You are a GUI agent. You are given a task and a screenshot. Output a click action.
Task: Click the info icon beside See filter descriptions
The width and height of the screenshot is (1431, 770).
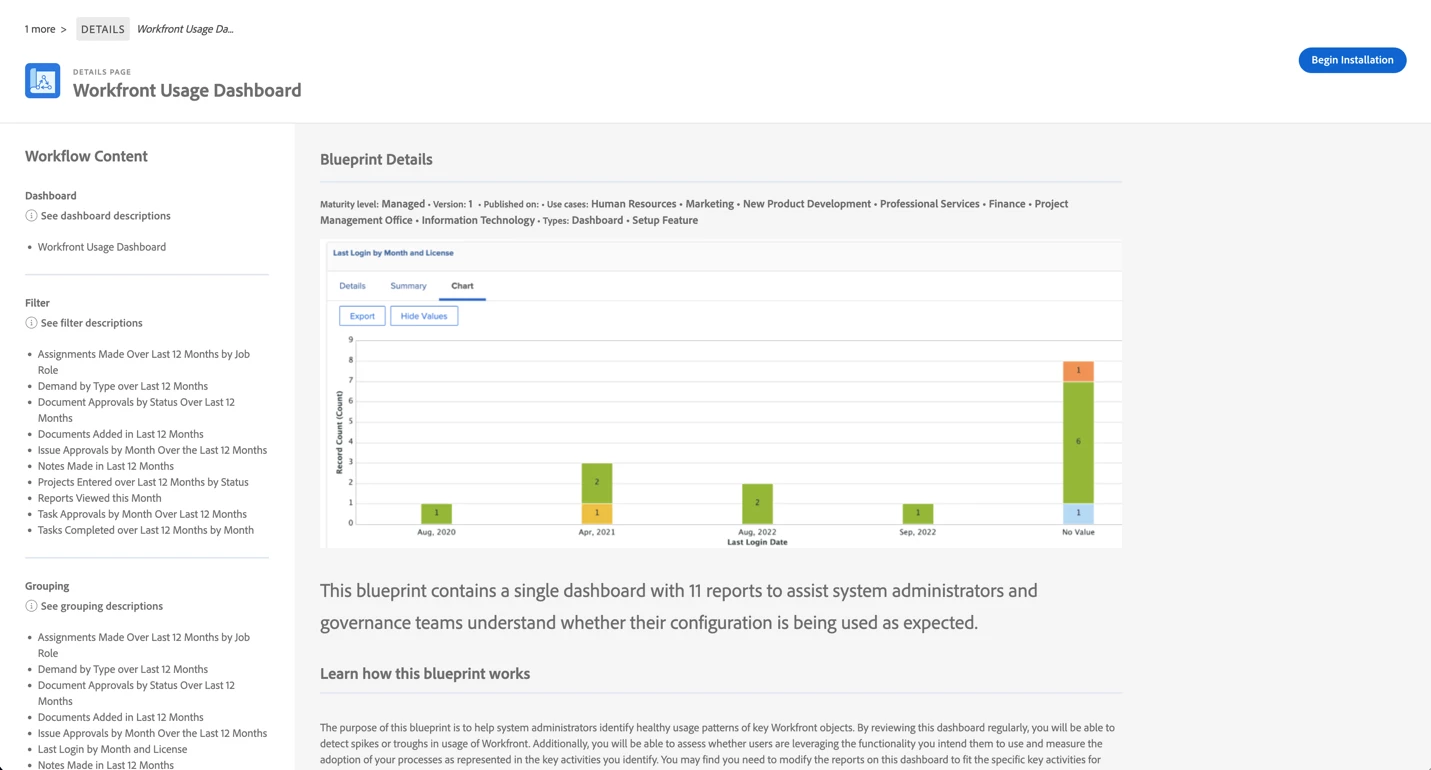point(31,323)
